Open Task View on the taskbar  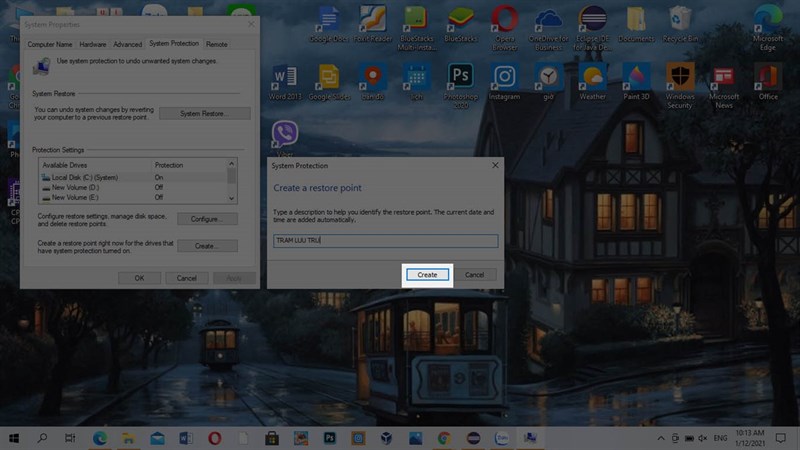coord(70,438)
